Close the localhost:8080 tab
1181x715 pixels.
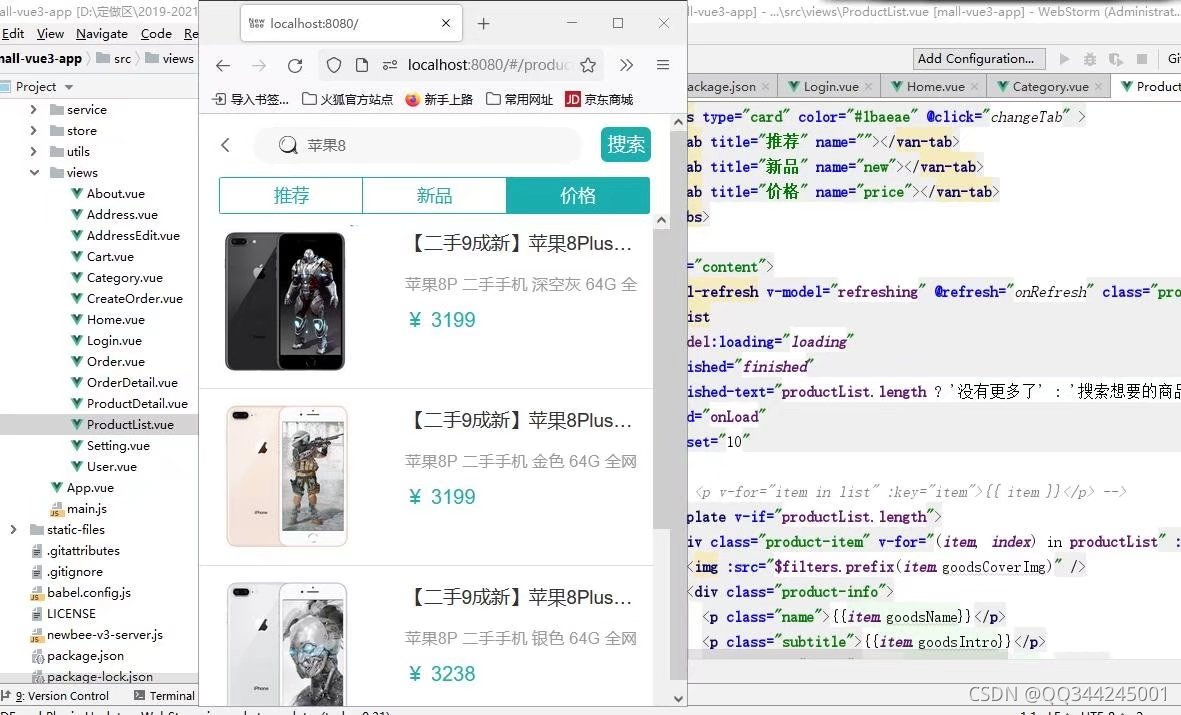[446, 23]
